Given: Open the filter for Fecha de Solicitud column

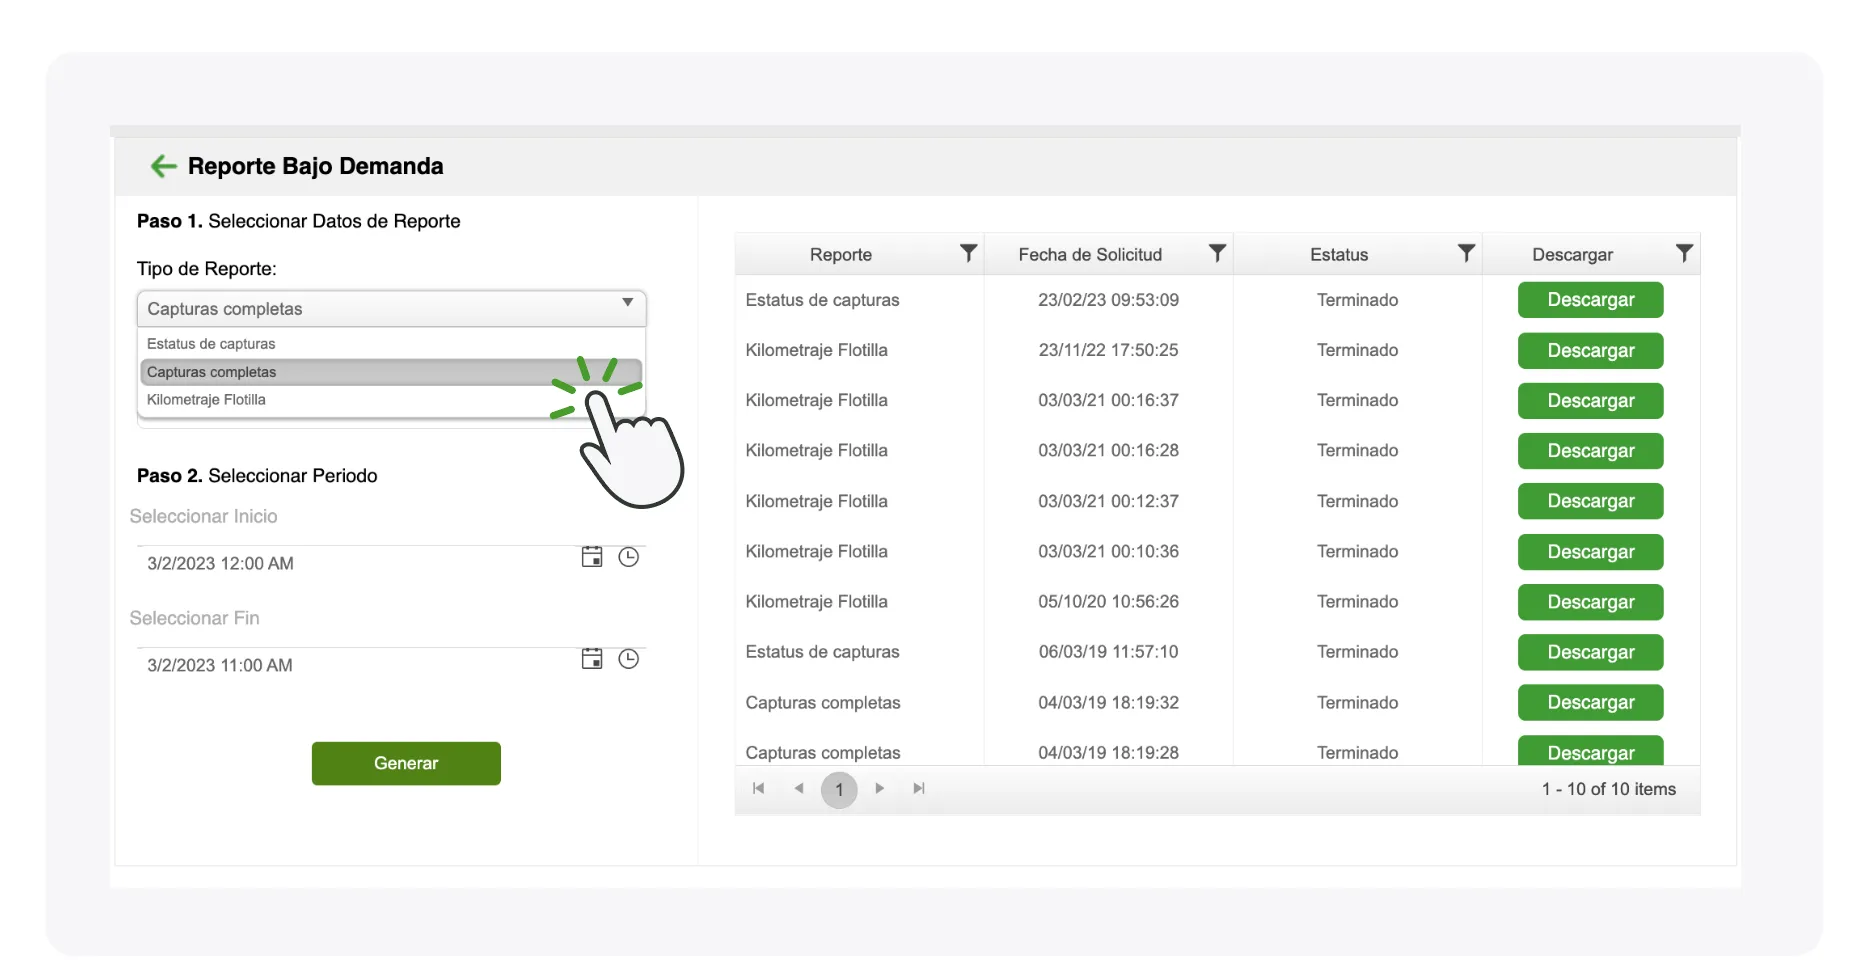Looking at the screenshot, I should [1217, 253].
